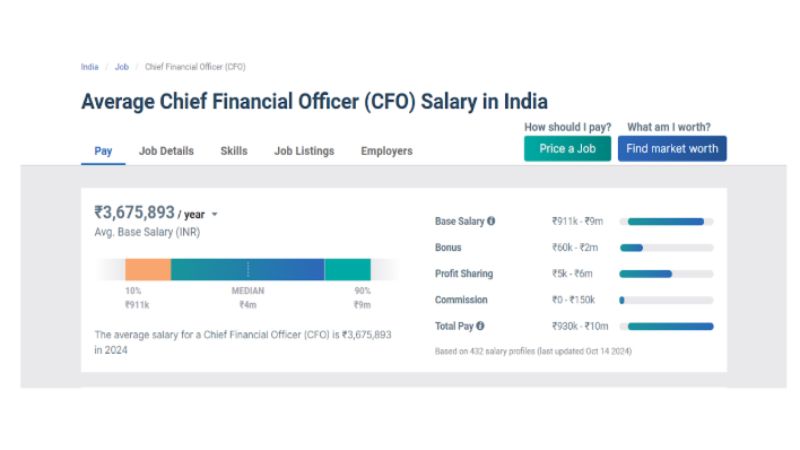Click the Base Salary info icon

click(x=491, y=221)
